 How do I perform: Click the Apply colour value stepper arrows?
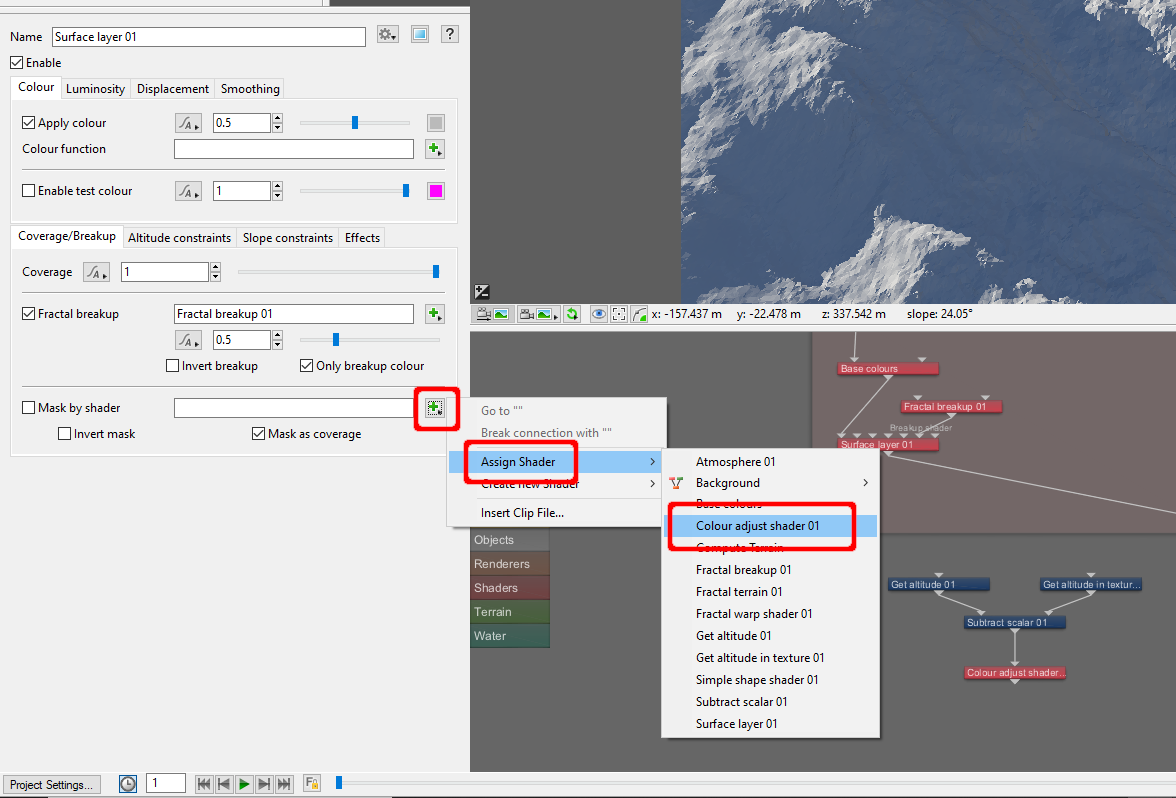click(x=278, y=123)
